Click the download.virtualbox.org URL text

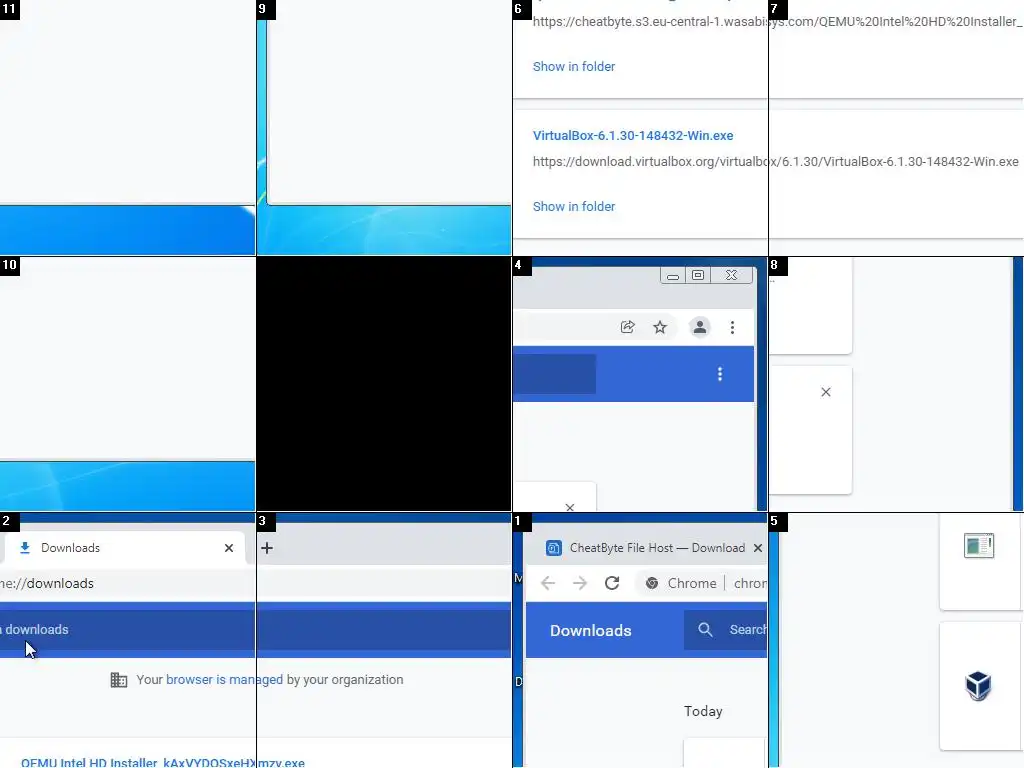click(x=775, y=161)
